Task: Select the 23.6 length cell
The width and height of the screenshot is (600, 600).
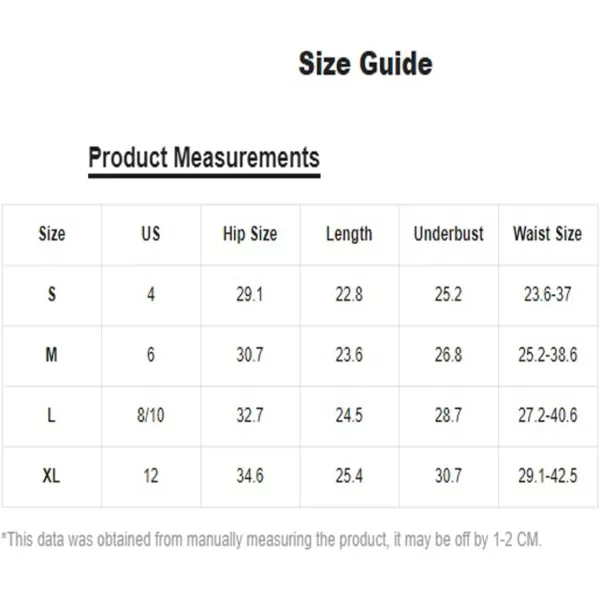Action: (x=349, y=355)
